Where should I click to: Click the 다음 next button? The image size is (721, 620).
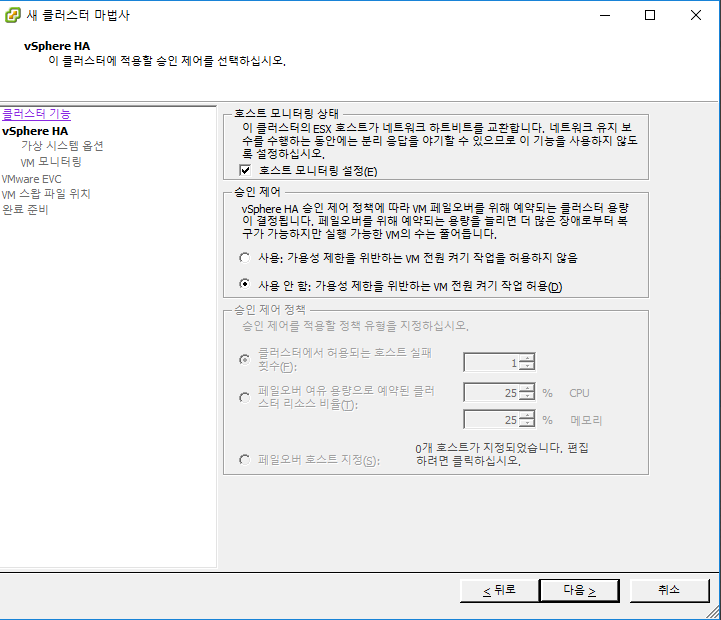click(579, 590)
